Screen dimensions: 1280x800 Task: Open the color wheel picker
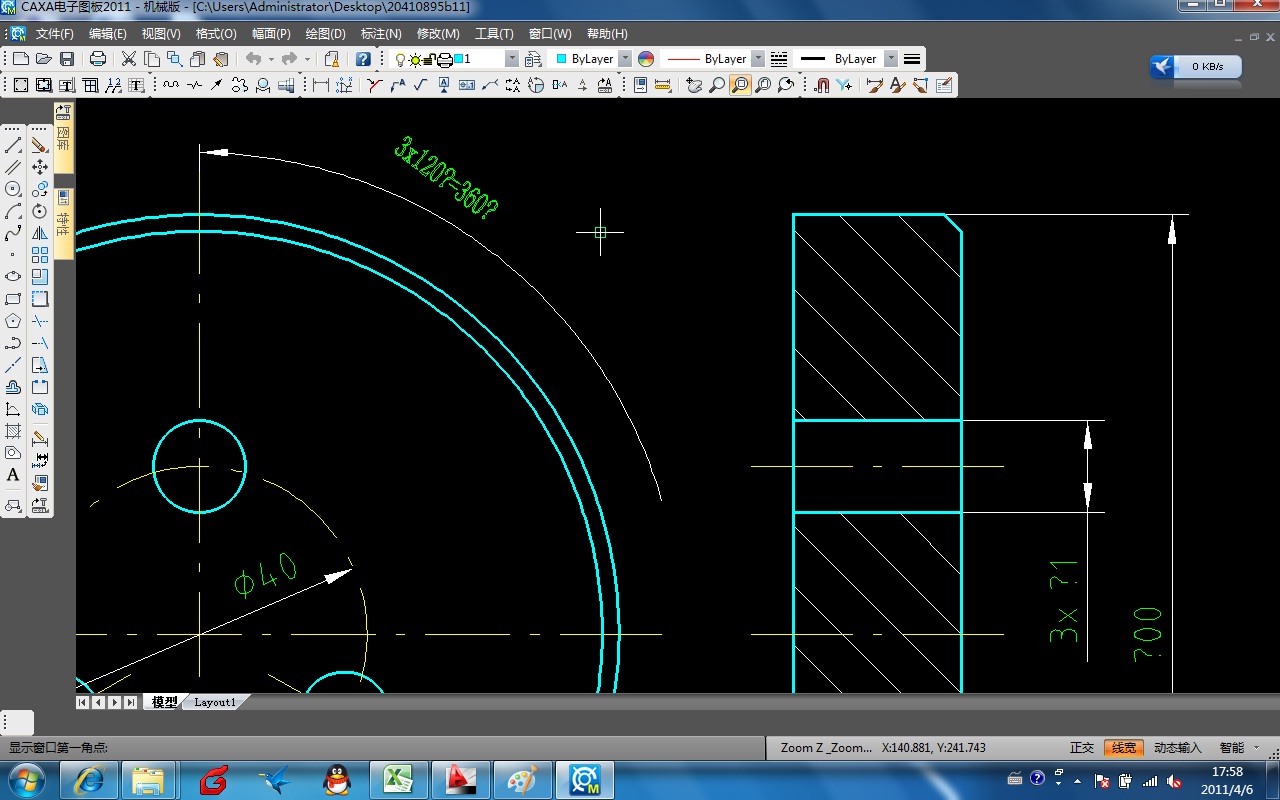click(x=646, y=59)
